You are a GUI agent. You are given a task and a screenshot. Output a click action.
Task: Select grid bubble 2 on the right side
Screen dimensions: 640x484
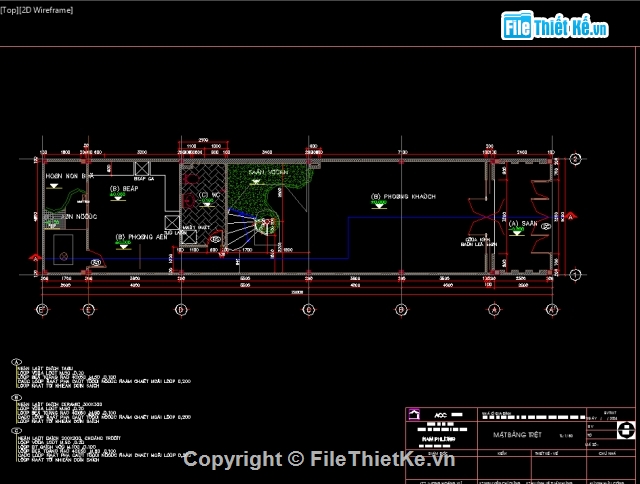pos(575,159)
